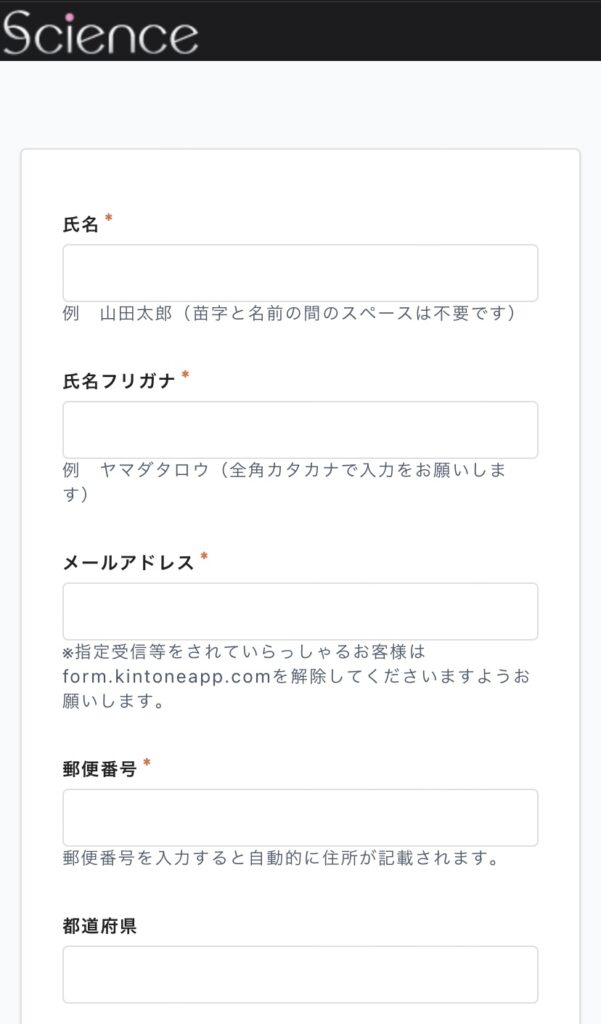Select the 都道府県 prefecture input field
This screenshot has height=1024, width=601.
[300, 974]
